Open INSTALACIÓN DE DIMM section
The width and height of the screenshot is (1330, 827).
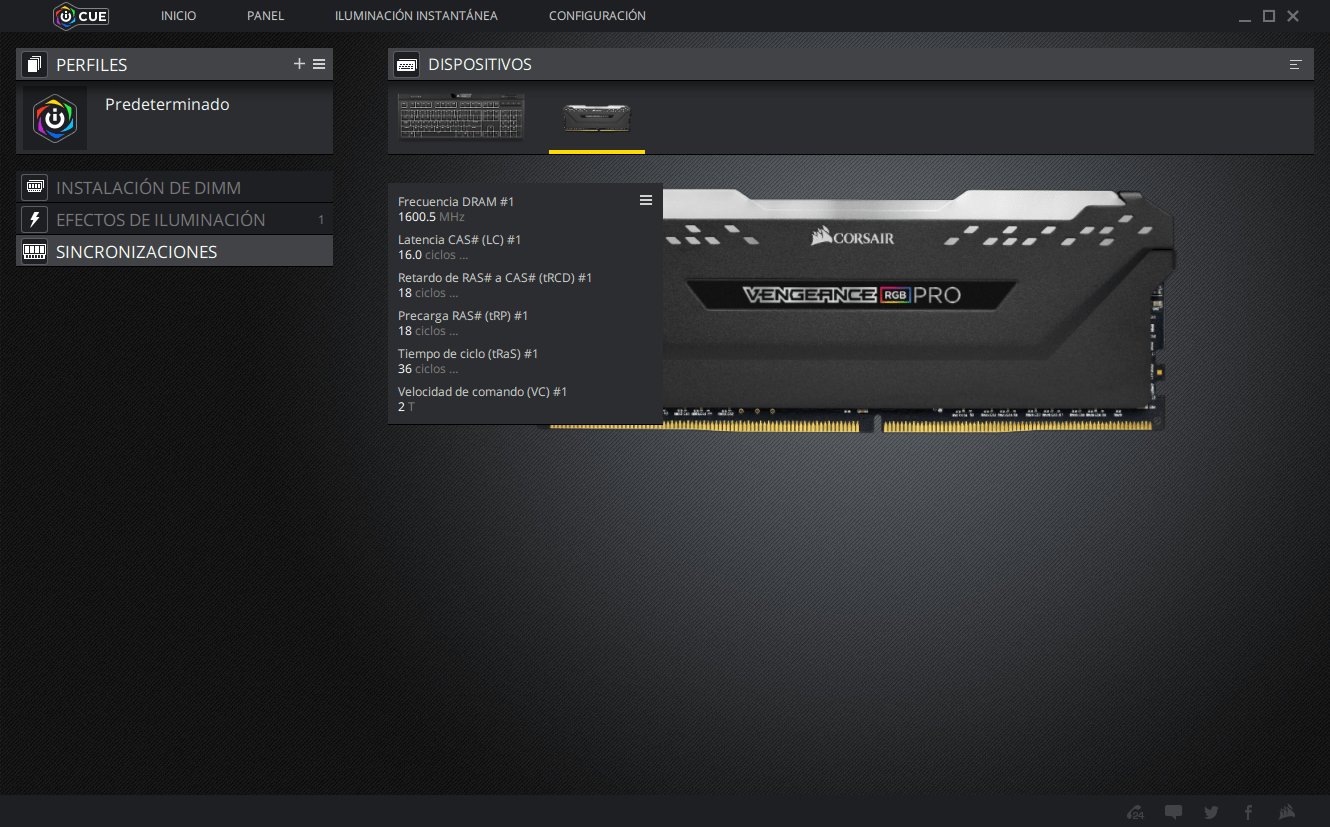(x=175, y=187)
